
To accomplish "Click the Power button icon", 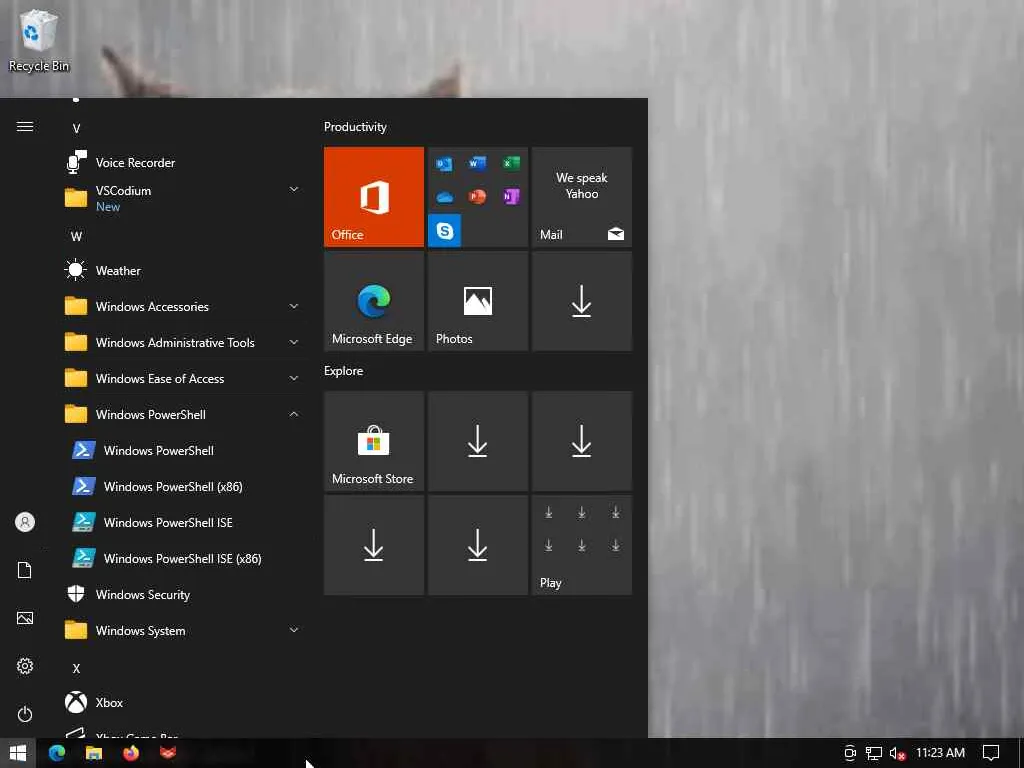I will [x=25, y=714].
